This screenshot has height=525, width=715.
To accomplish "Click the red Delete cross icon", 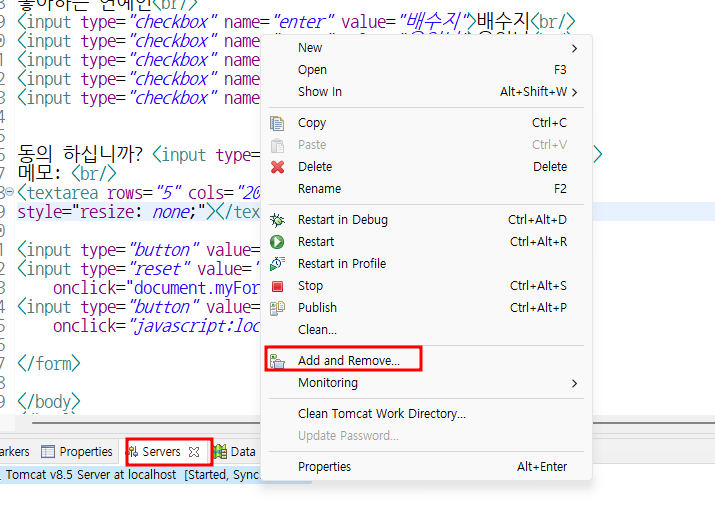I will point(277,167).
